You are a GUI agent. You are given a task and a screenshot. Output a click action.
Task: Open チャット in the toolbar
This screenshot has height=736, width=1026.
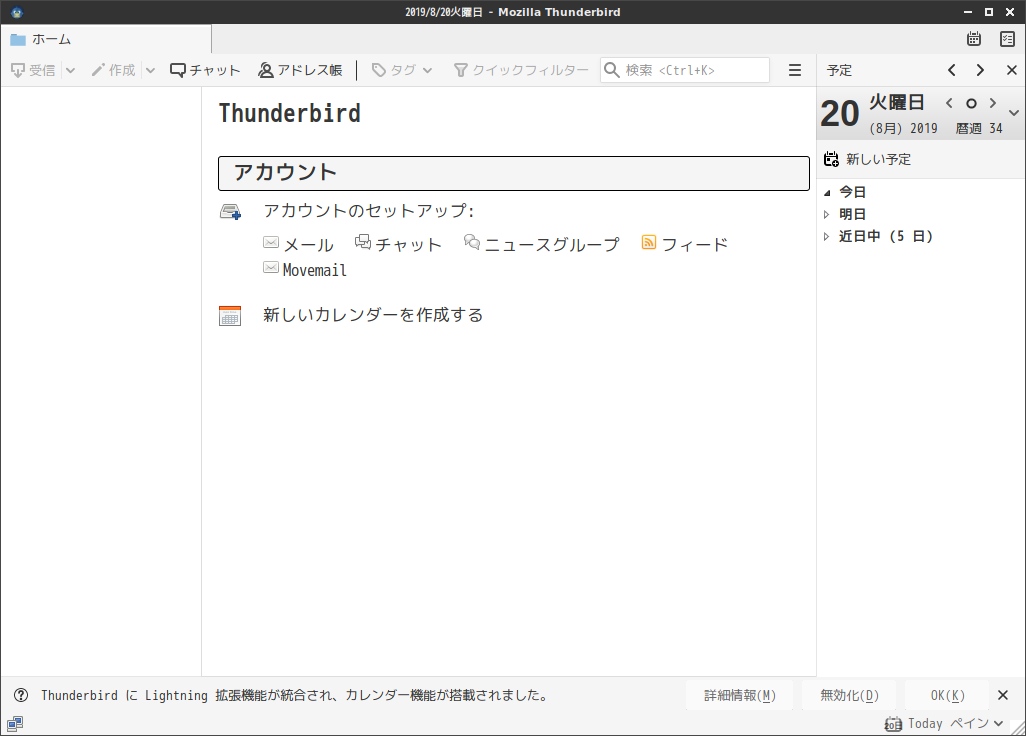(205, 70)
